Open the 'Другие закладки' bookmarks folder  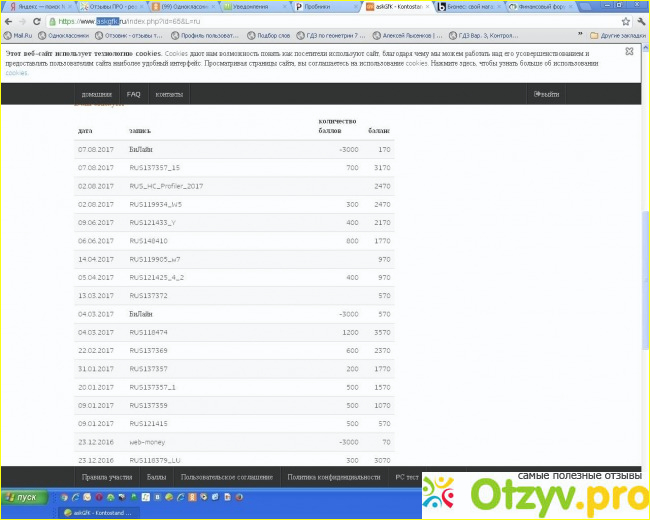(616, 35)
